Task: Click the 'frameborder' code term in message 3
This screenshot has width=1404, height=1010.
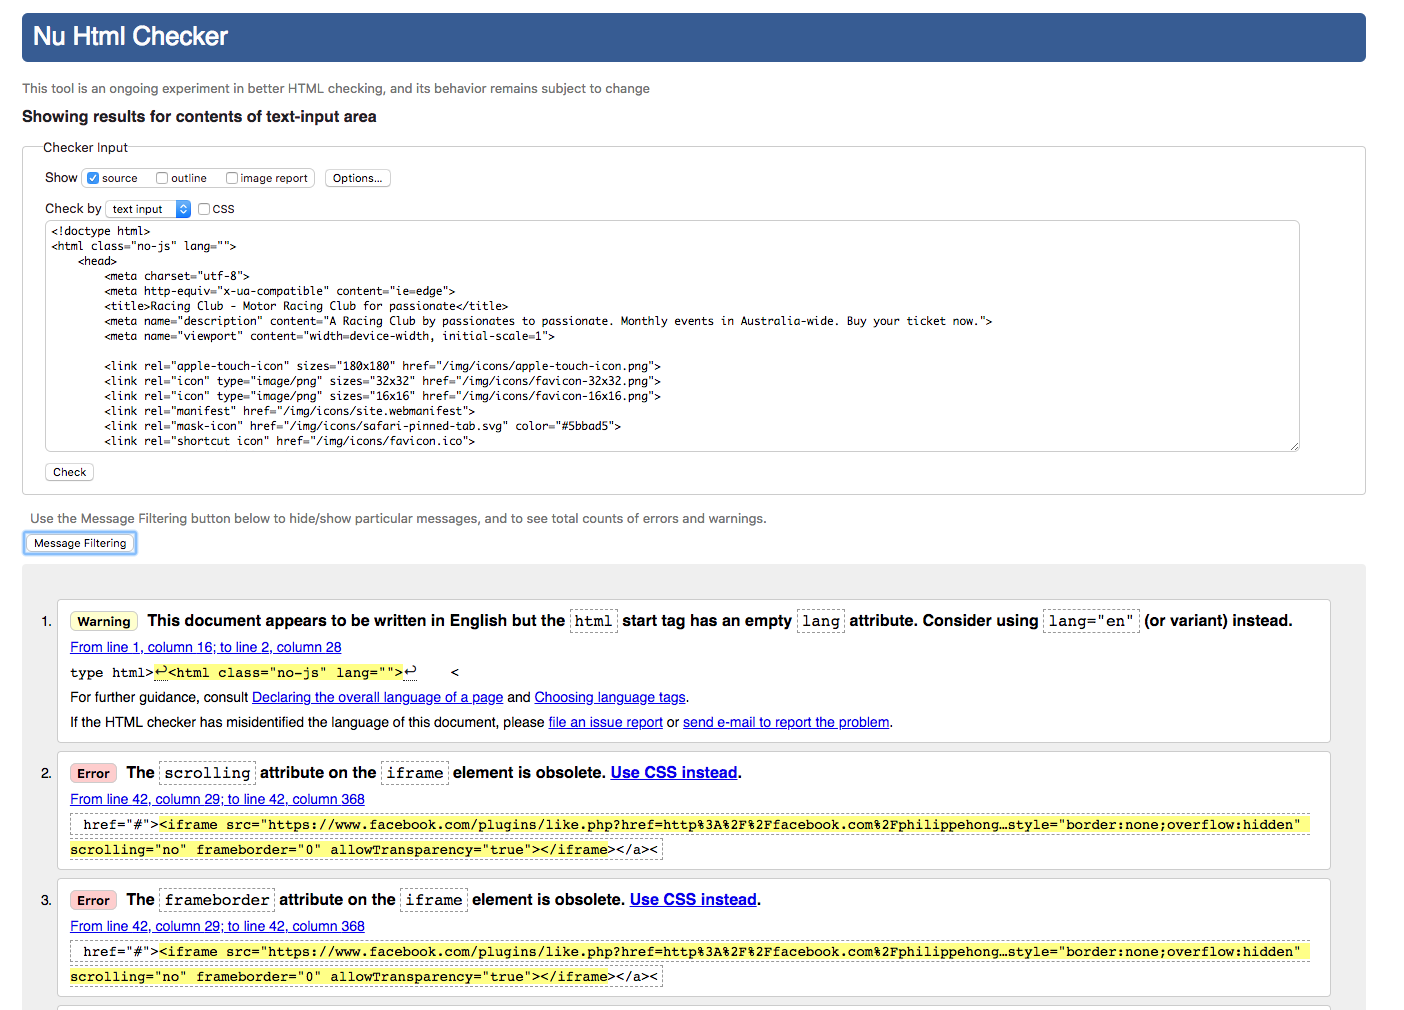Action: [217, 900]
